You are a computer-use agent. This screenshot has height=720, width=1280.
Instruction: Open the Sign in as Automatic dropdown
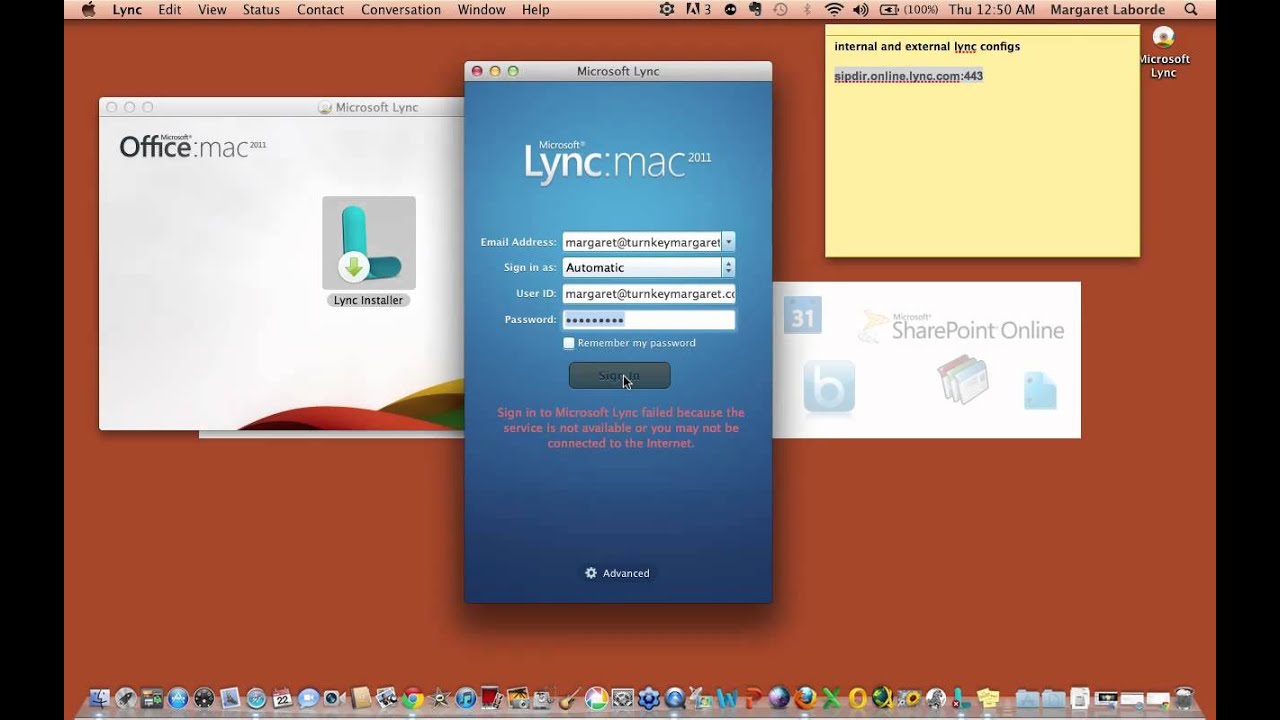(x=649, y=267)
